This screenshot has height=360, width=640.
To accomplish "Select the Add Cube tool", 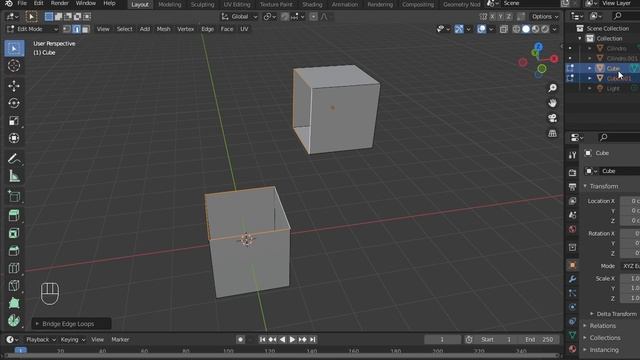I will coord(14,196).
